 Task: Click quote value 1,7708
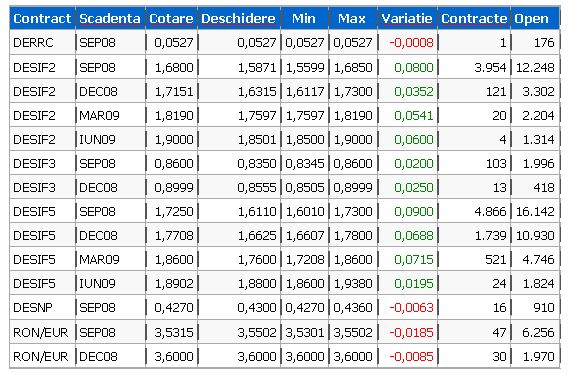pyautogui.click(x=174, y=235)
